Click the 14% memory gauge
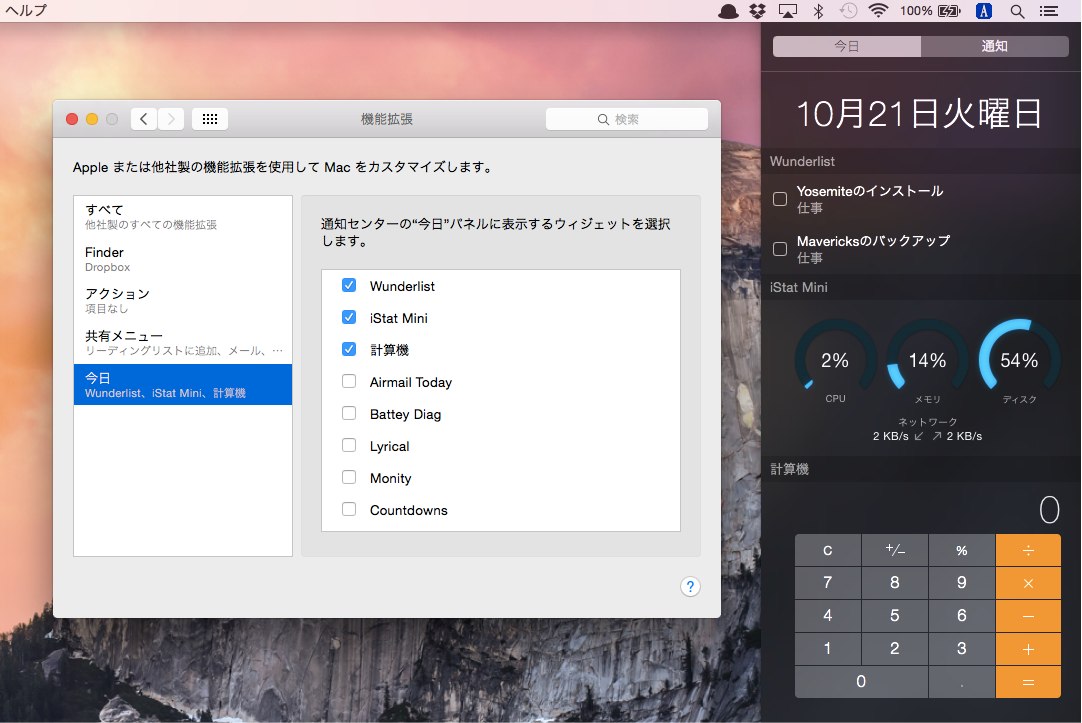1082x723 pixels. [927, 362]
